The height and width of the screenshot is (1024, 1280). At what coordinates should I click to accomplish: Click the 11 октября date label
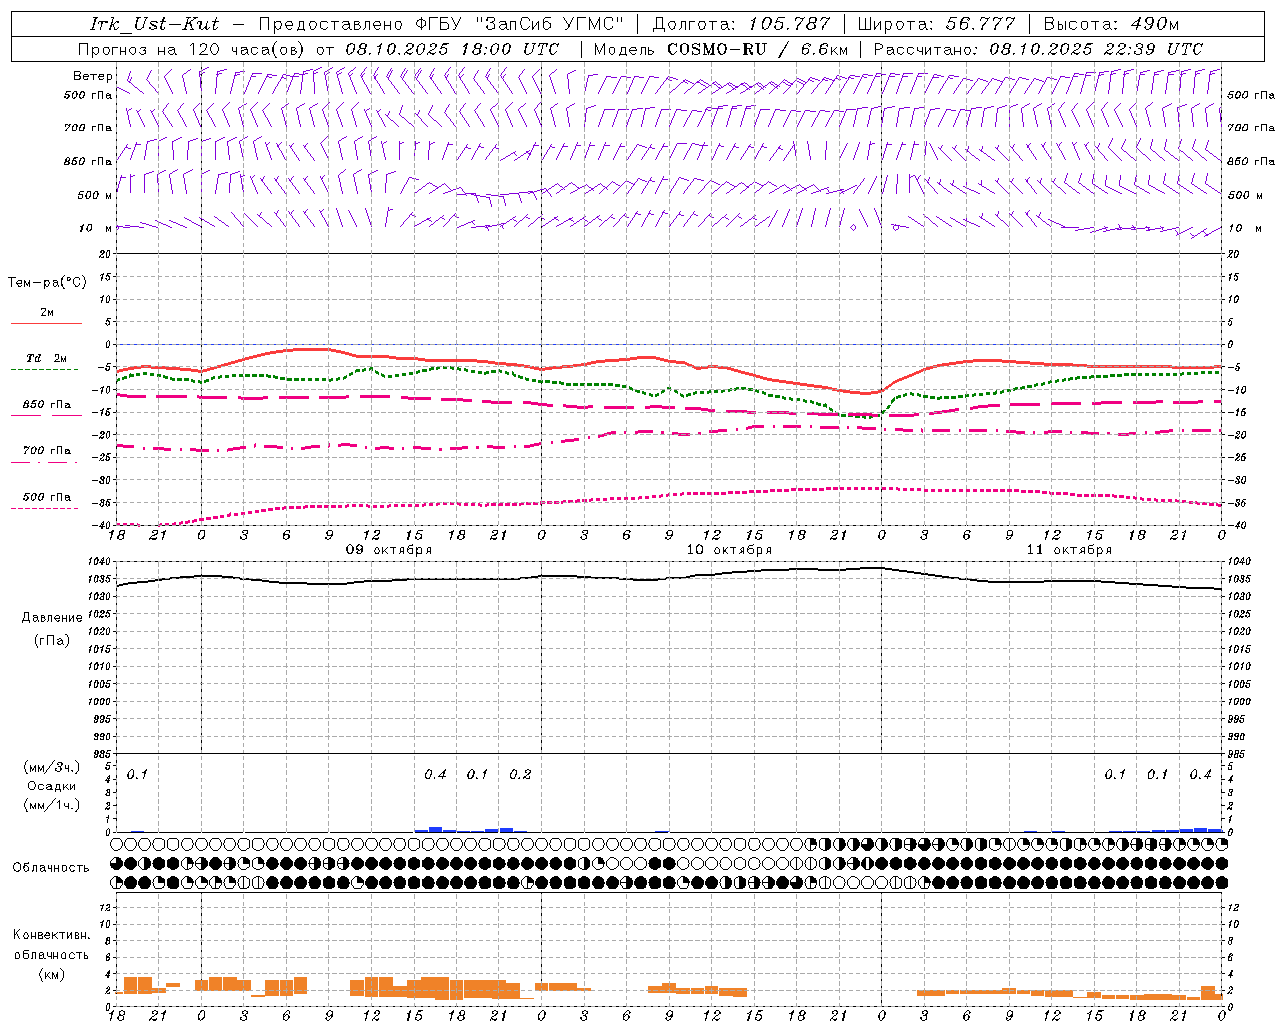click(x=1069, y=550)
